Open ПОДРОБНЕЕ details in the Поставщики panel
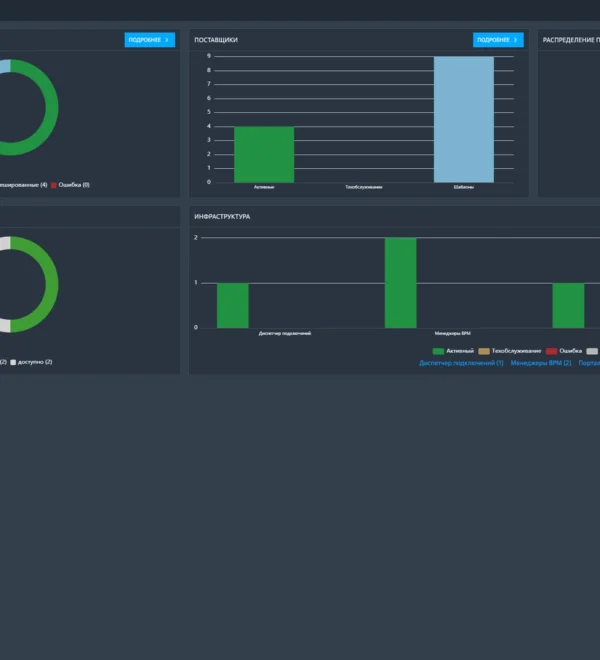 (x=498, y=40)
